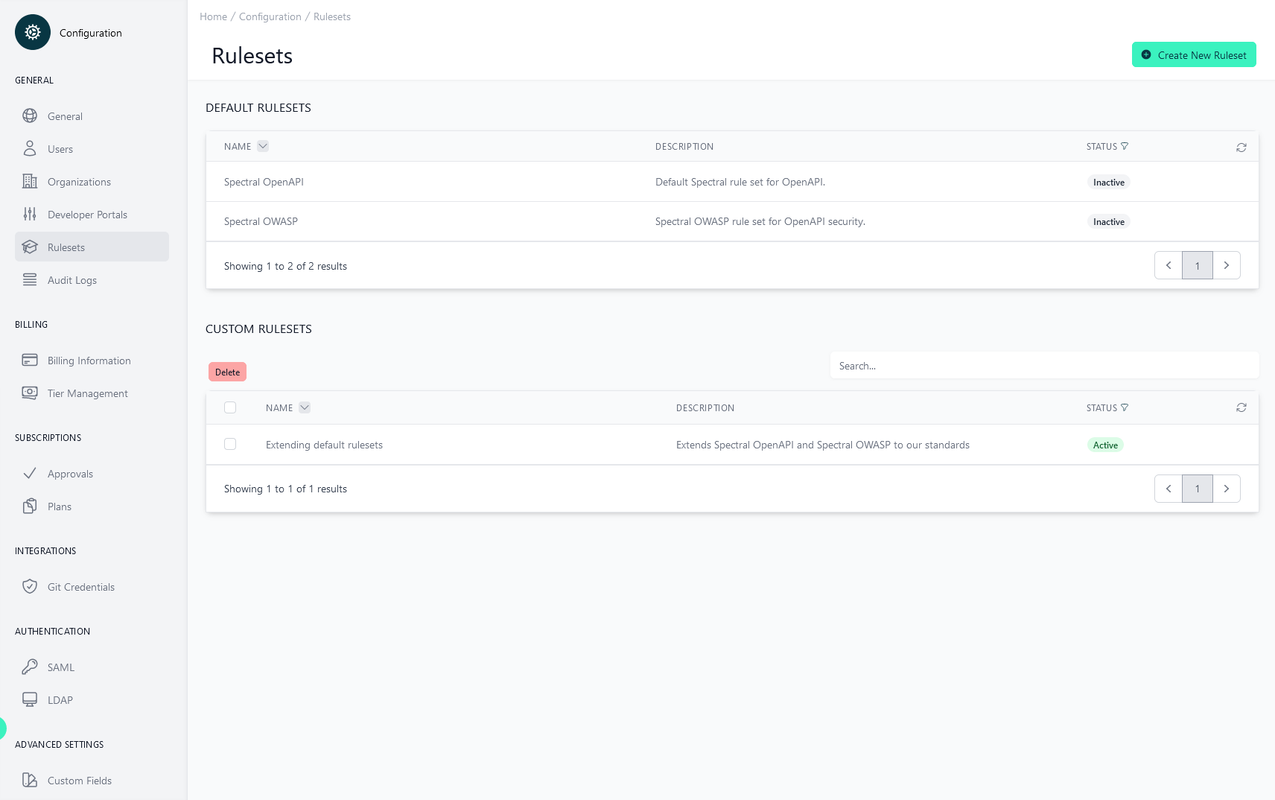Viewport: 1275px width, 800px height.
Task: Click the Git Credentials shield icon
Action: tap(30, 587)
